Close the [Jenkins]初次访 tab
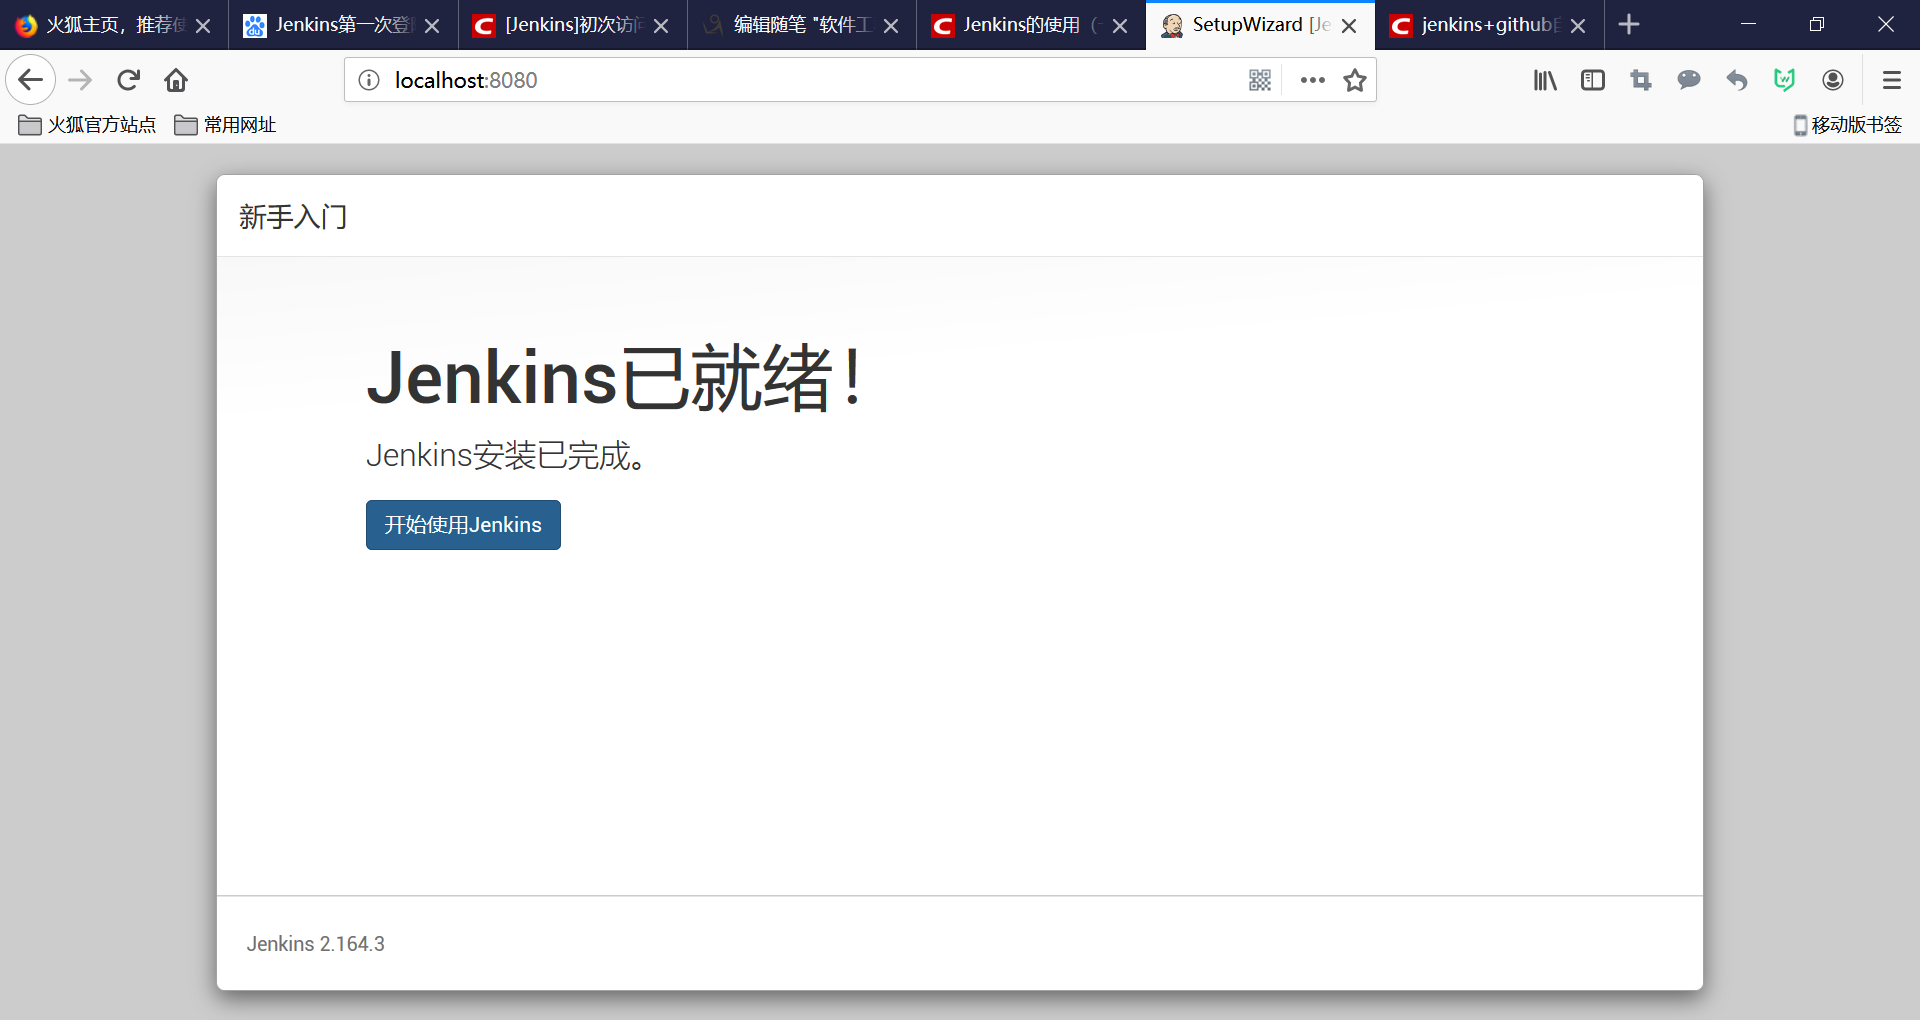 (661, 26)
